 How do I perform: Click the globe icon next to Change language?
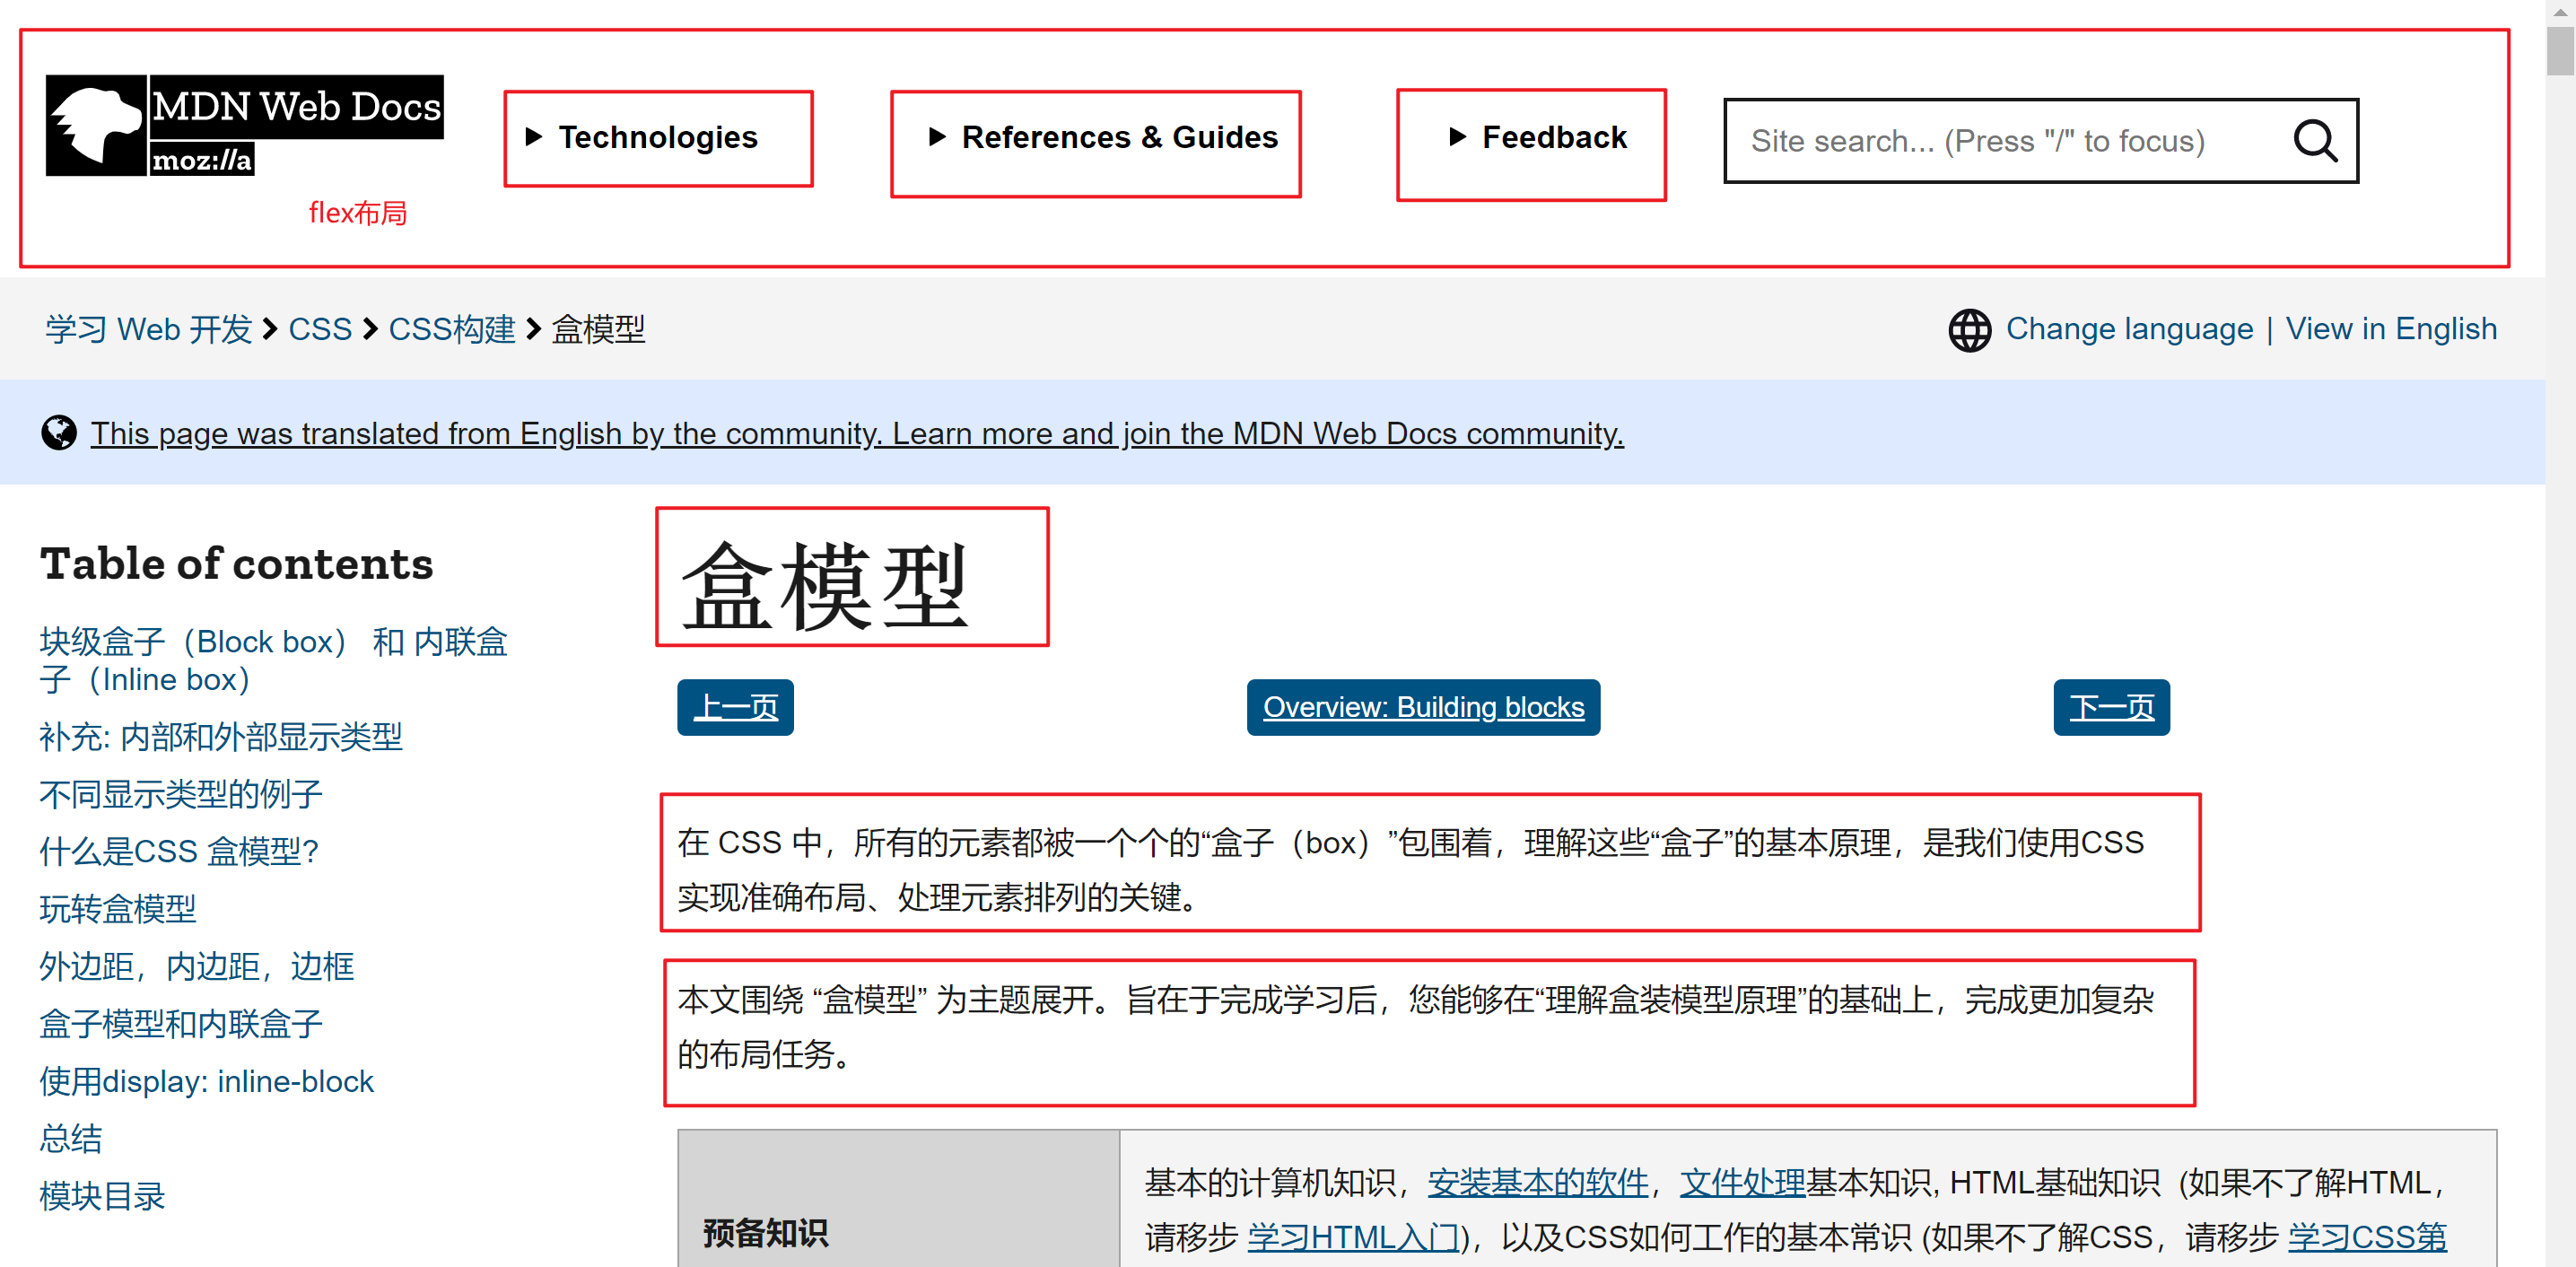(1969, 328)
